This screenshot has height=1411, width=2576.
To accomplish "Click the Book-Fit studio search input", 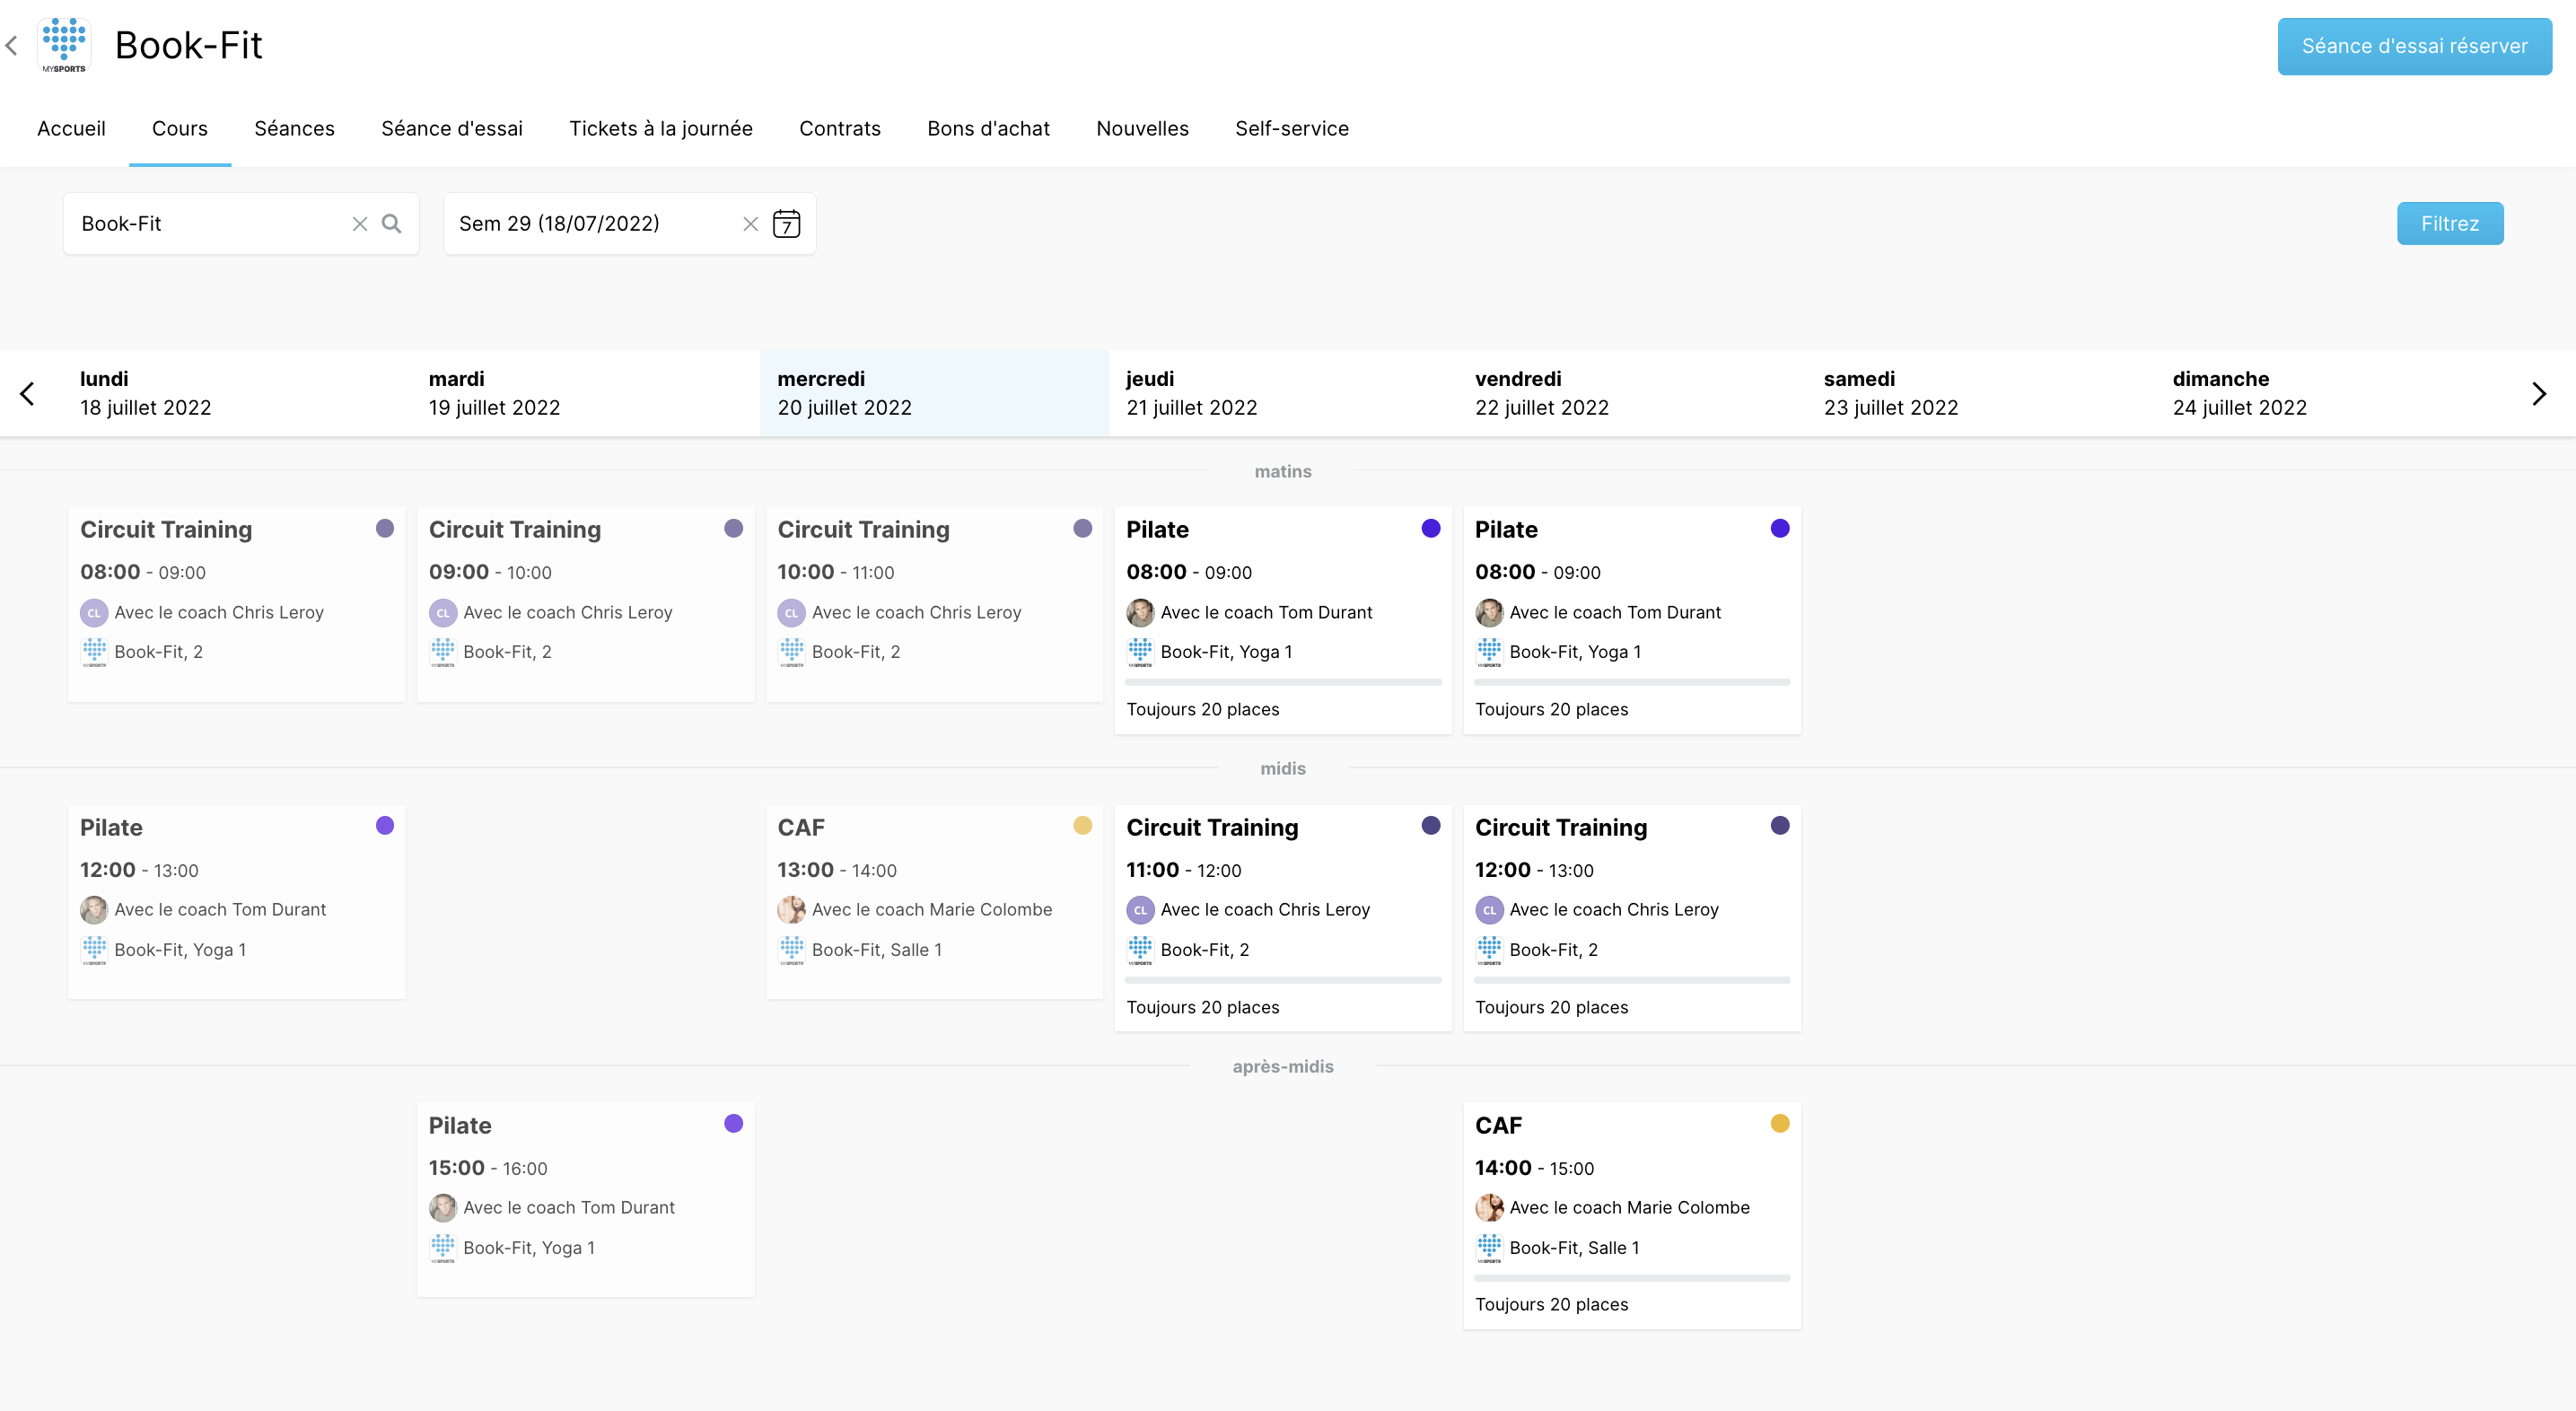I will pyautogui.click(x=210, y=224).
